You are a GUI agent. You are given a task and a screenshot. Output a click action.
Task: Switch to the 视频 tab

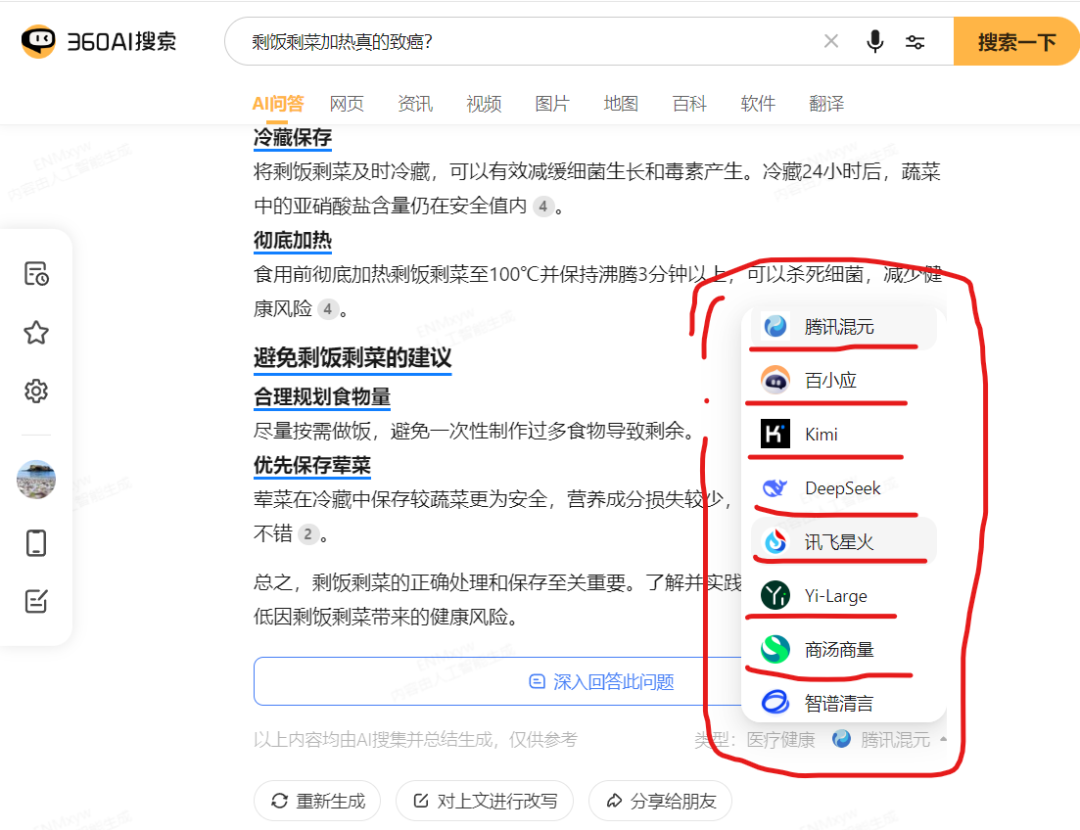(483, 103)
